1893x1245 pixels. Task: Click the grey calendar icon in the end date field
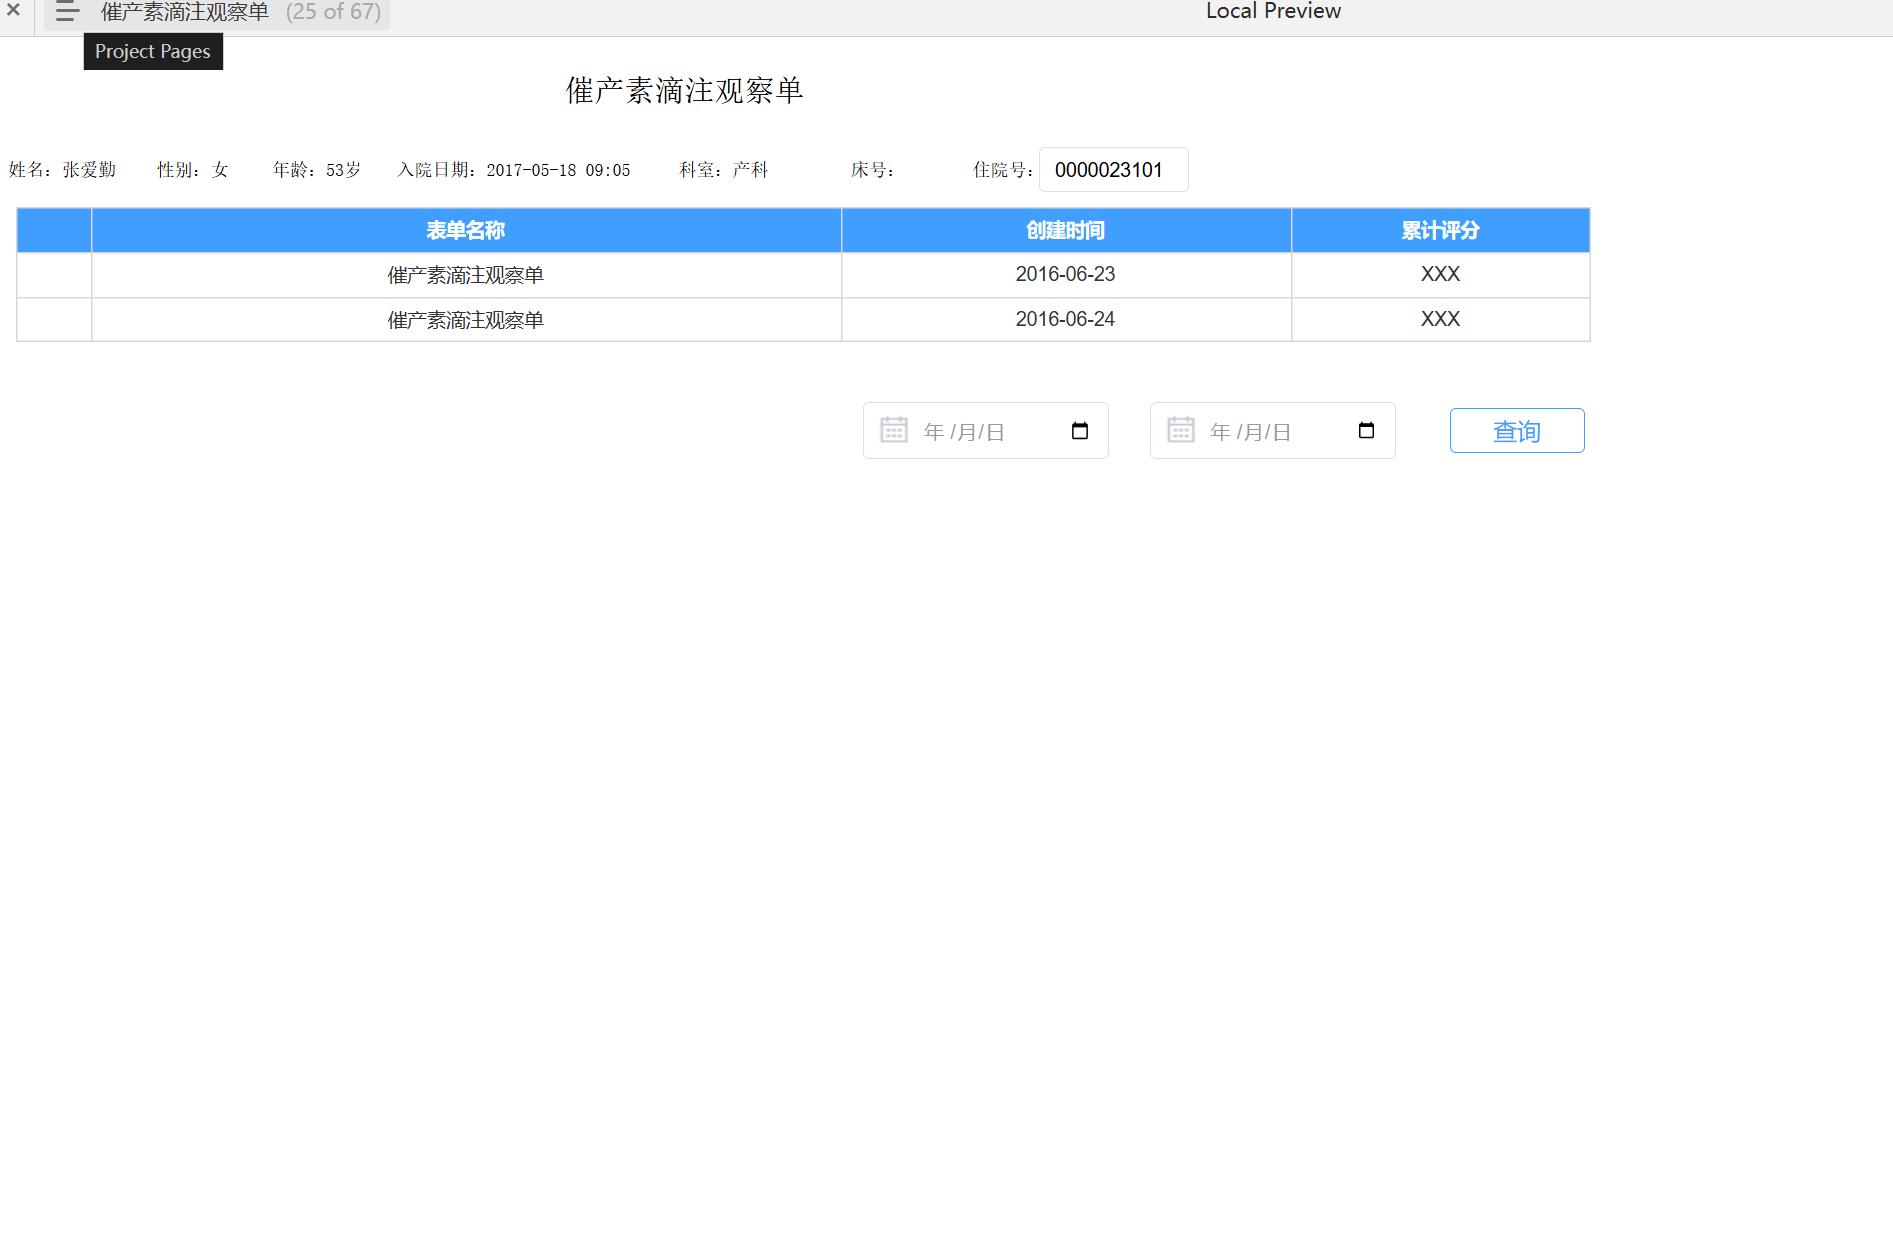[1180, 430]
